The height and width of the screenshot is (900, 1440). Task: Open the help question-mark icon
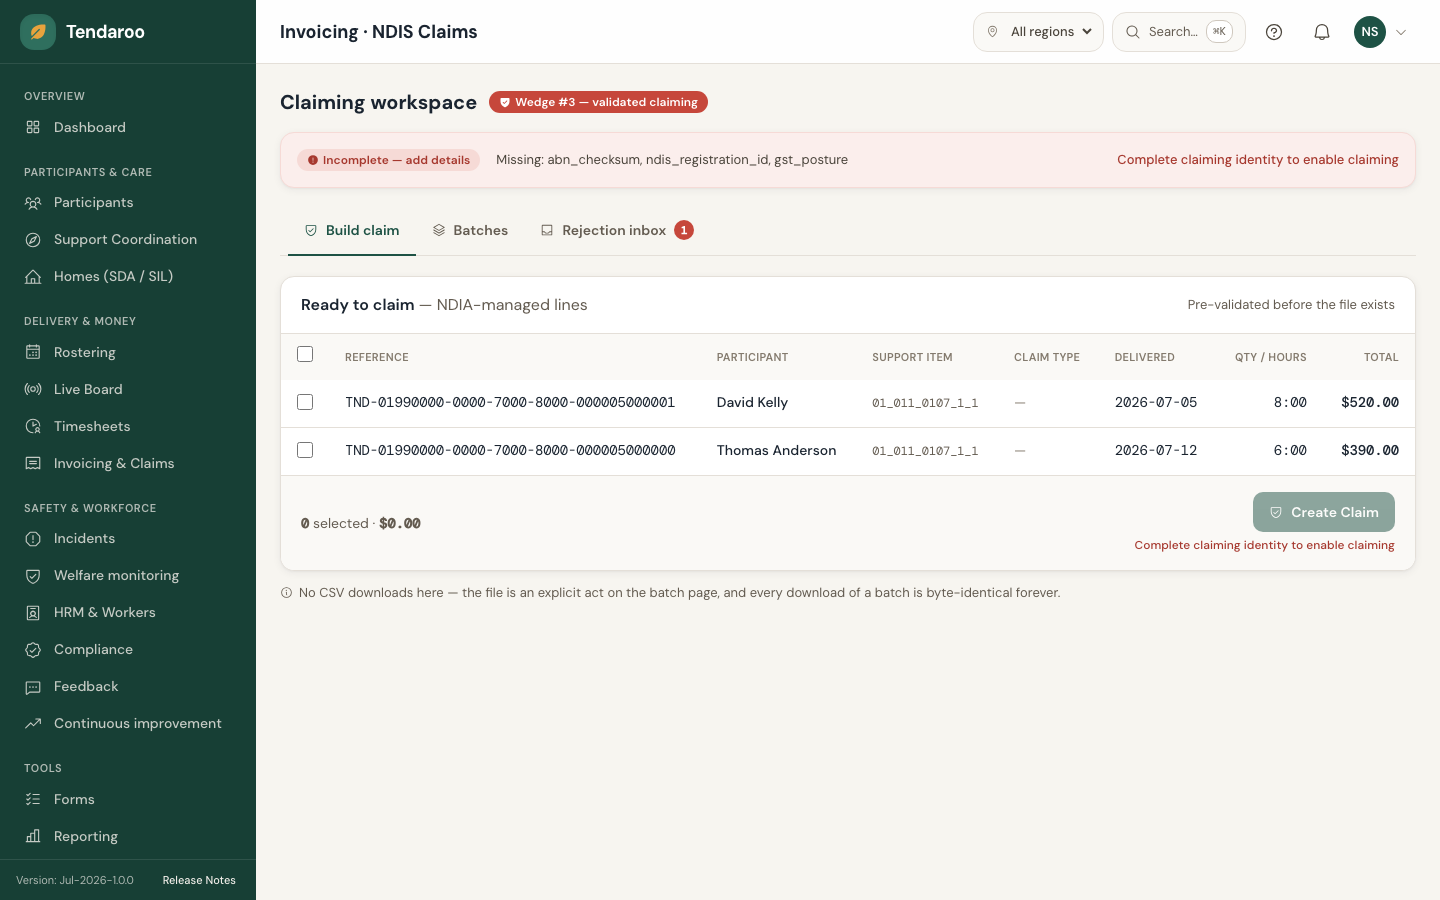1274,32
